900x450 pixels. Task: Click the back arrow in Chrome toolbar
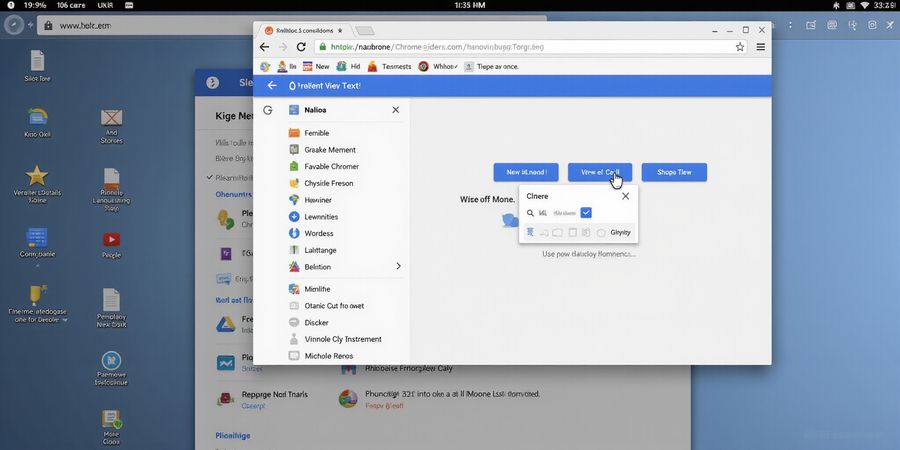pyautogui.click(x=264, y=47)
